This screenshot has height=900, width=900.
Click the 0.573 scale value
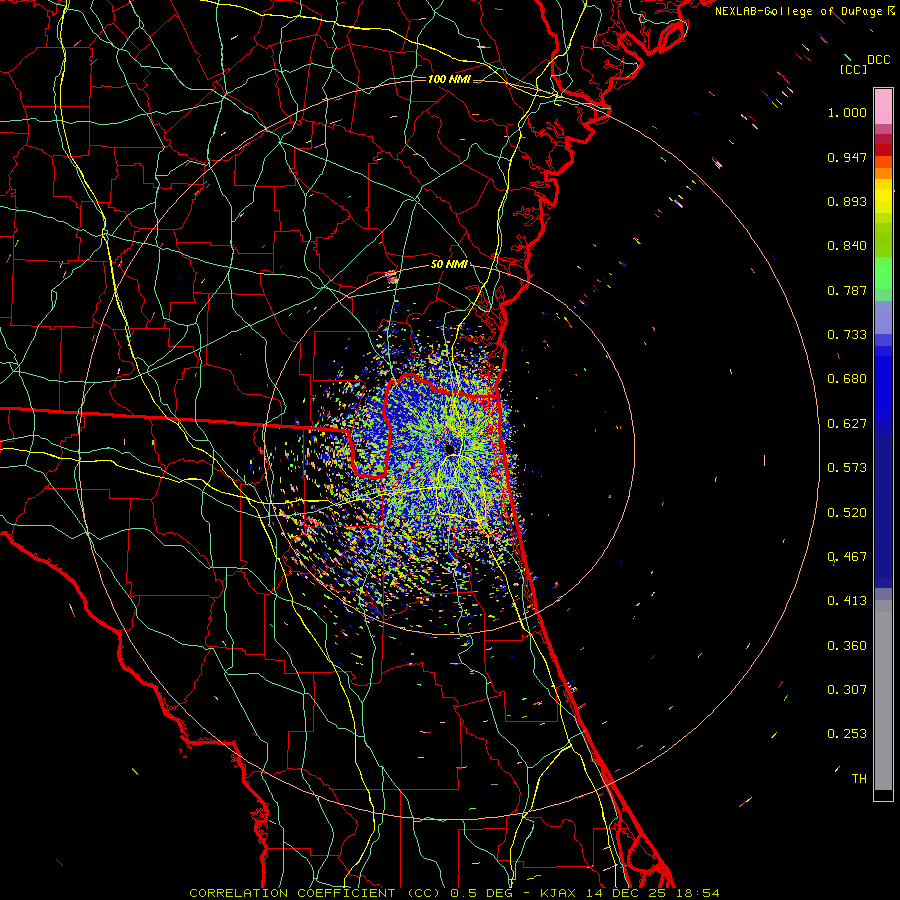pos(847,468)
